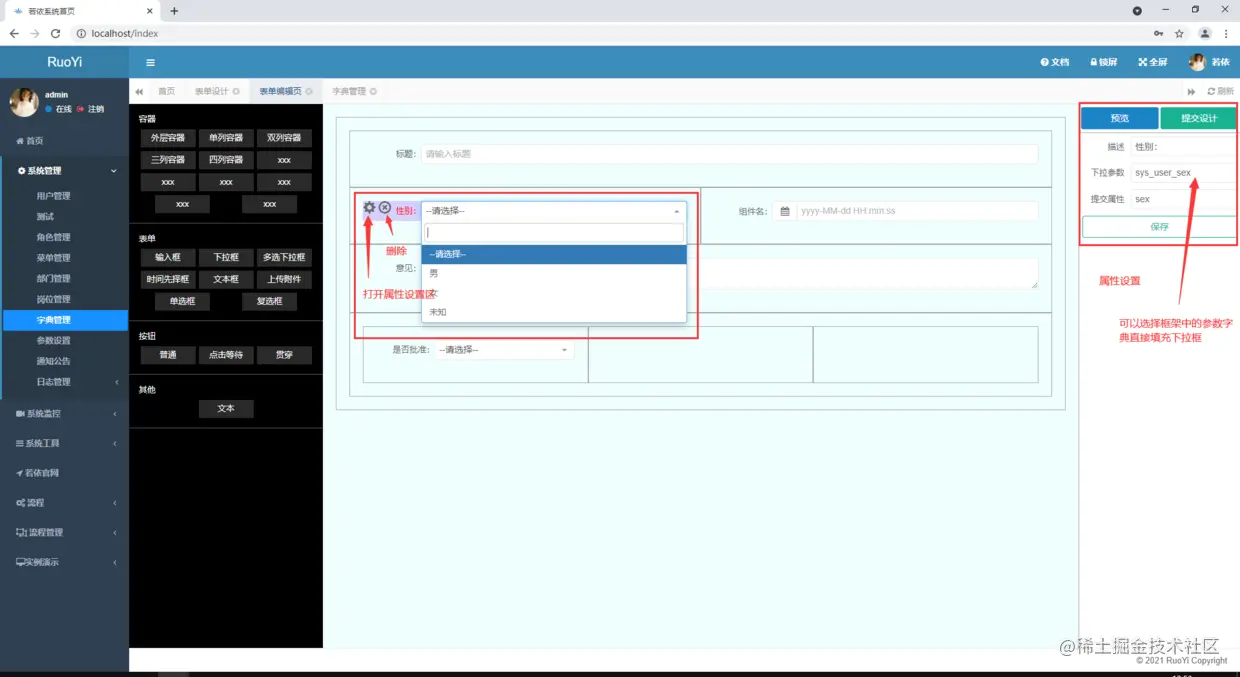Add a 复选框 checkbox component
Screen dimensions: 1240x677
(x=270, y=301)
